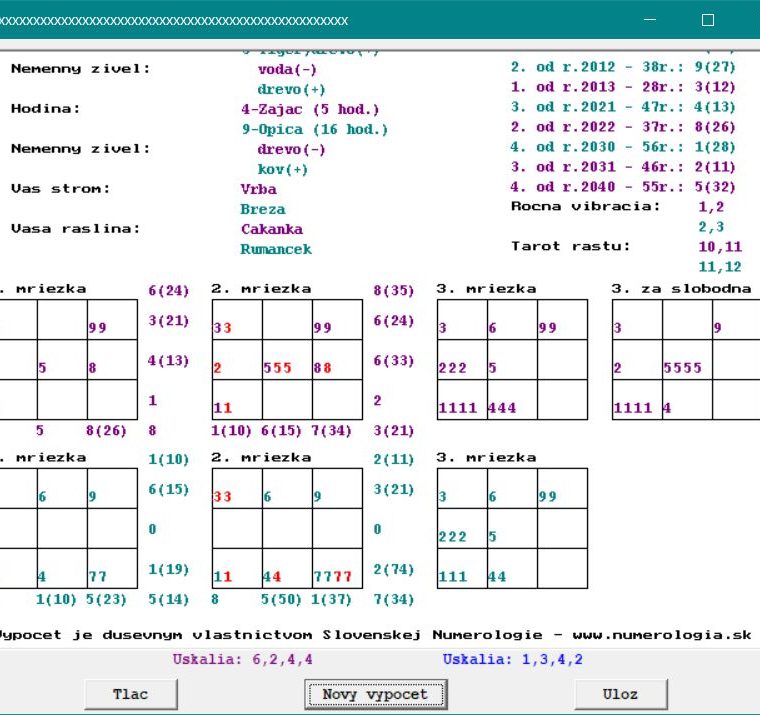Click the 'Vas strom:' label
760x715 pixels.
pyautogui.click(x=61, y=188)
